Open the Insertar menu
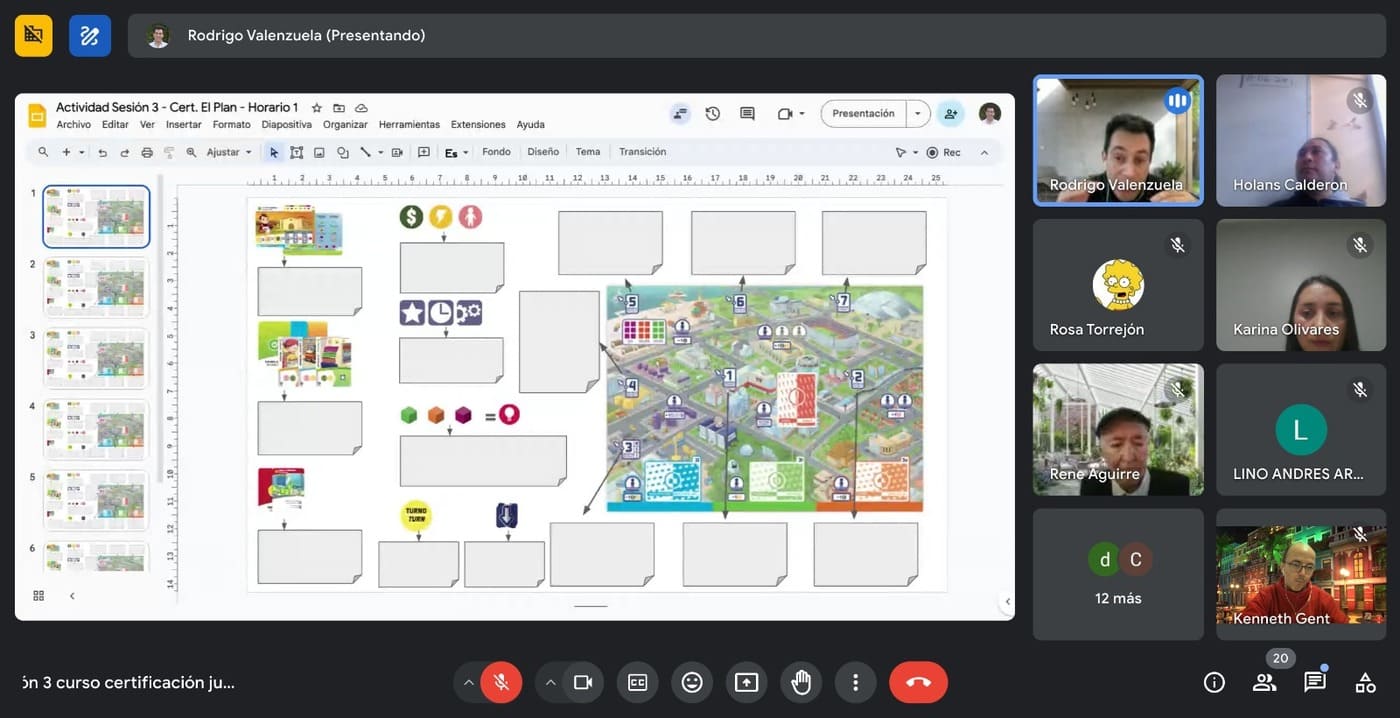The image size is (1400, 718). 184,125
